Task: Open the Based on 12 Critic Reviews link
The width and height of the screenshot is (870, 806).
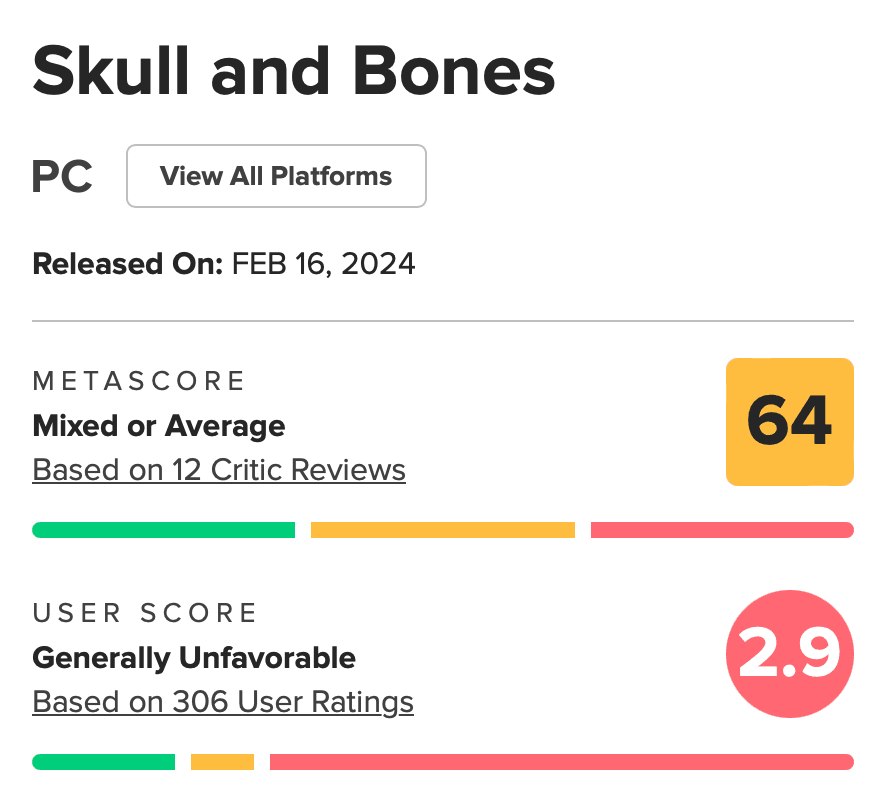Action: pos(219,469)
